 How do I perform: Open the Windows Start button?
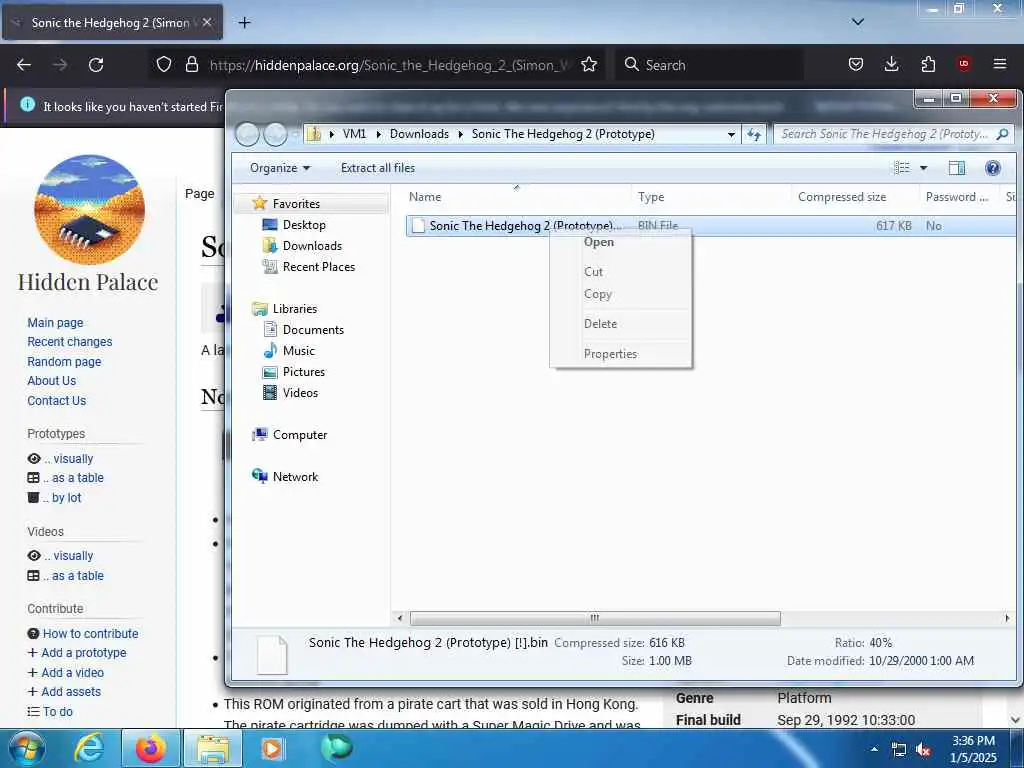coord(27,748)
